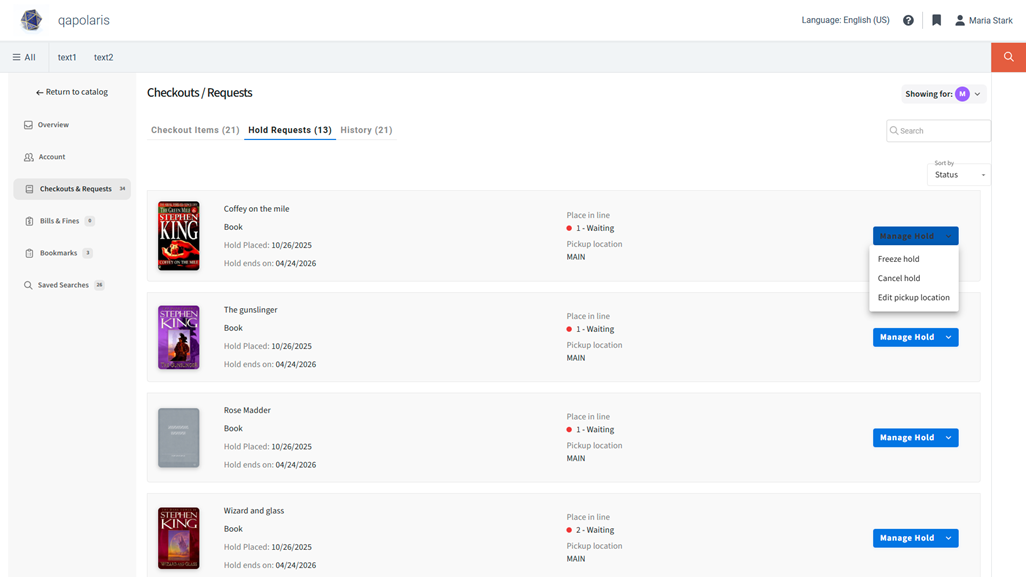Click Manage Hold for Rose Madder
Screen dimensions: 1026x577
coord(906,438)
